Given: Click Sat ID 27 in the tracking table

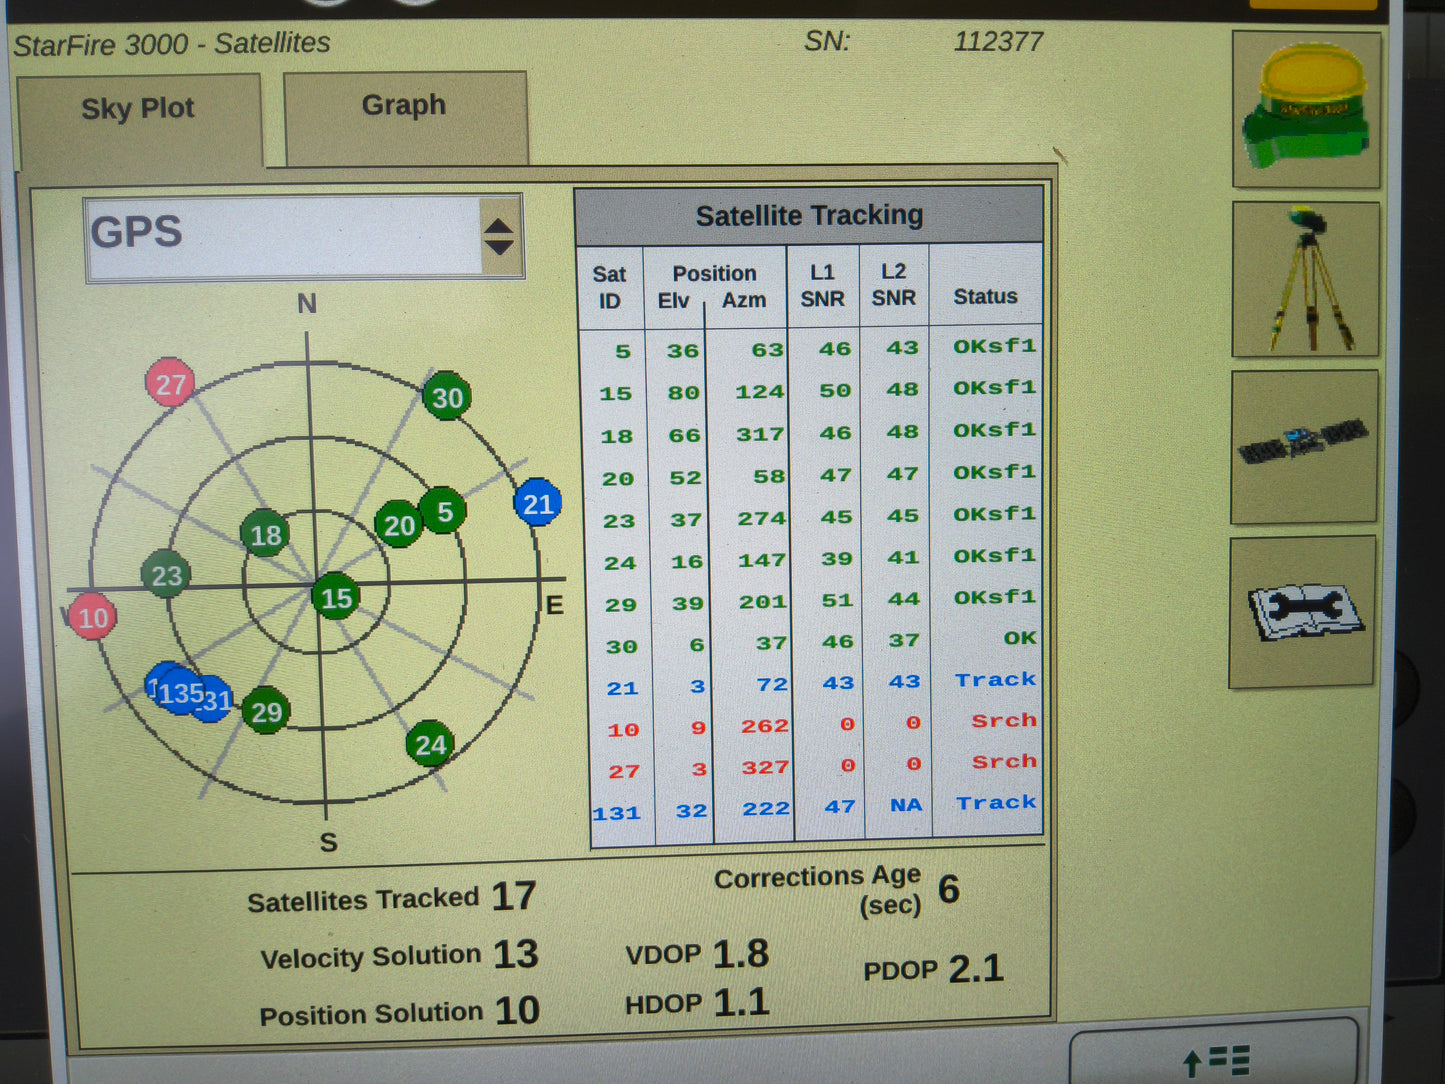Looking at the screenshot, I should point(624,772).
